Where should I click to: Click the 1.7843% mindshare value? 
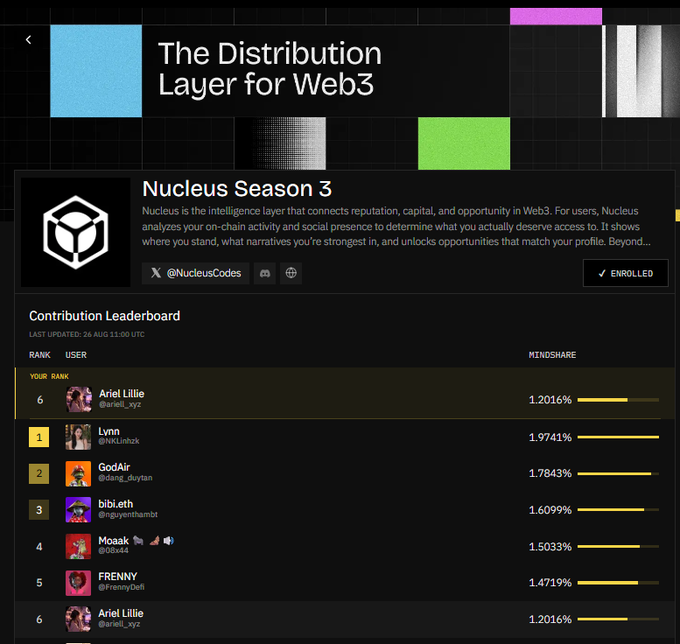coord(550,474)
